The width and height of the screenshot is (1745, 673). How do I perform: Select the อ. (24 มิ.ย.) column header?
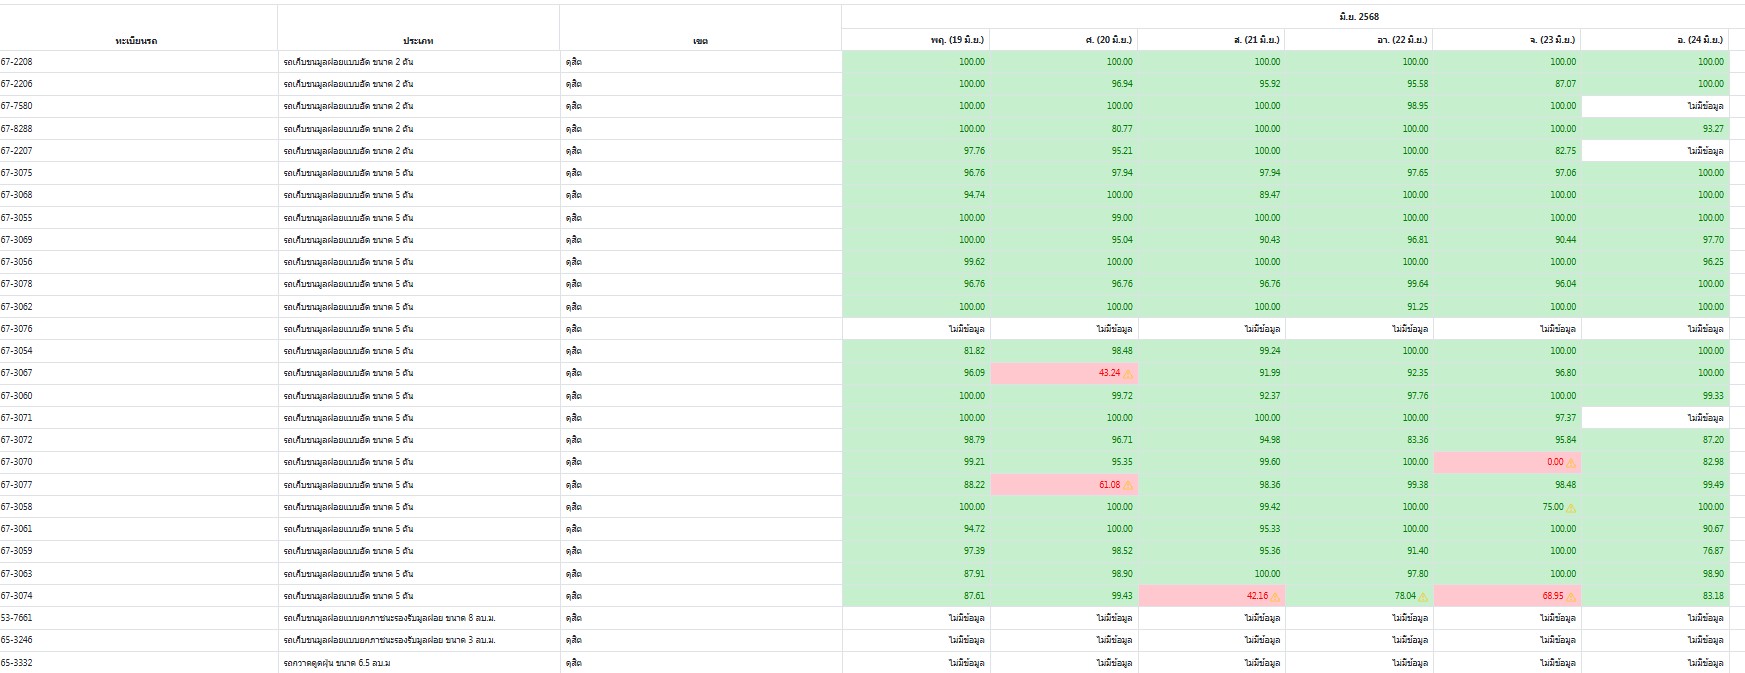click(x=1699, y=40)
